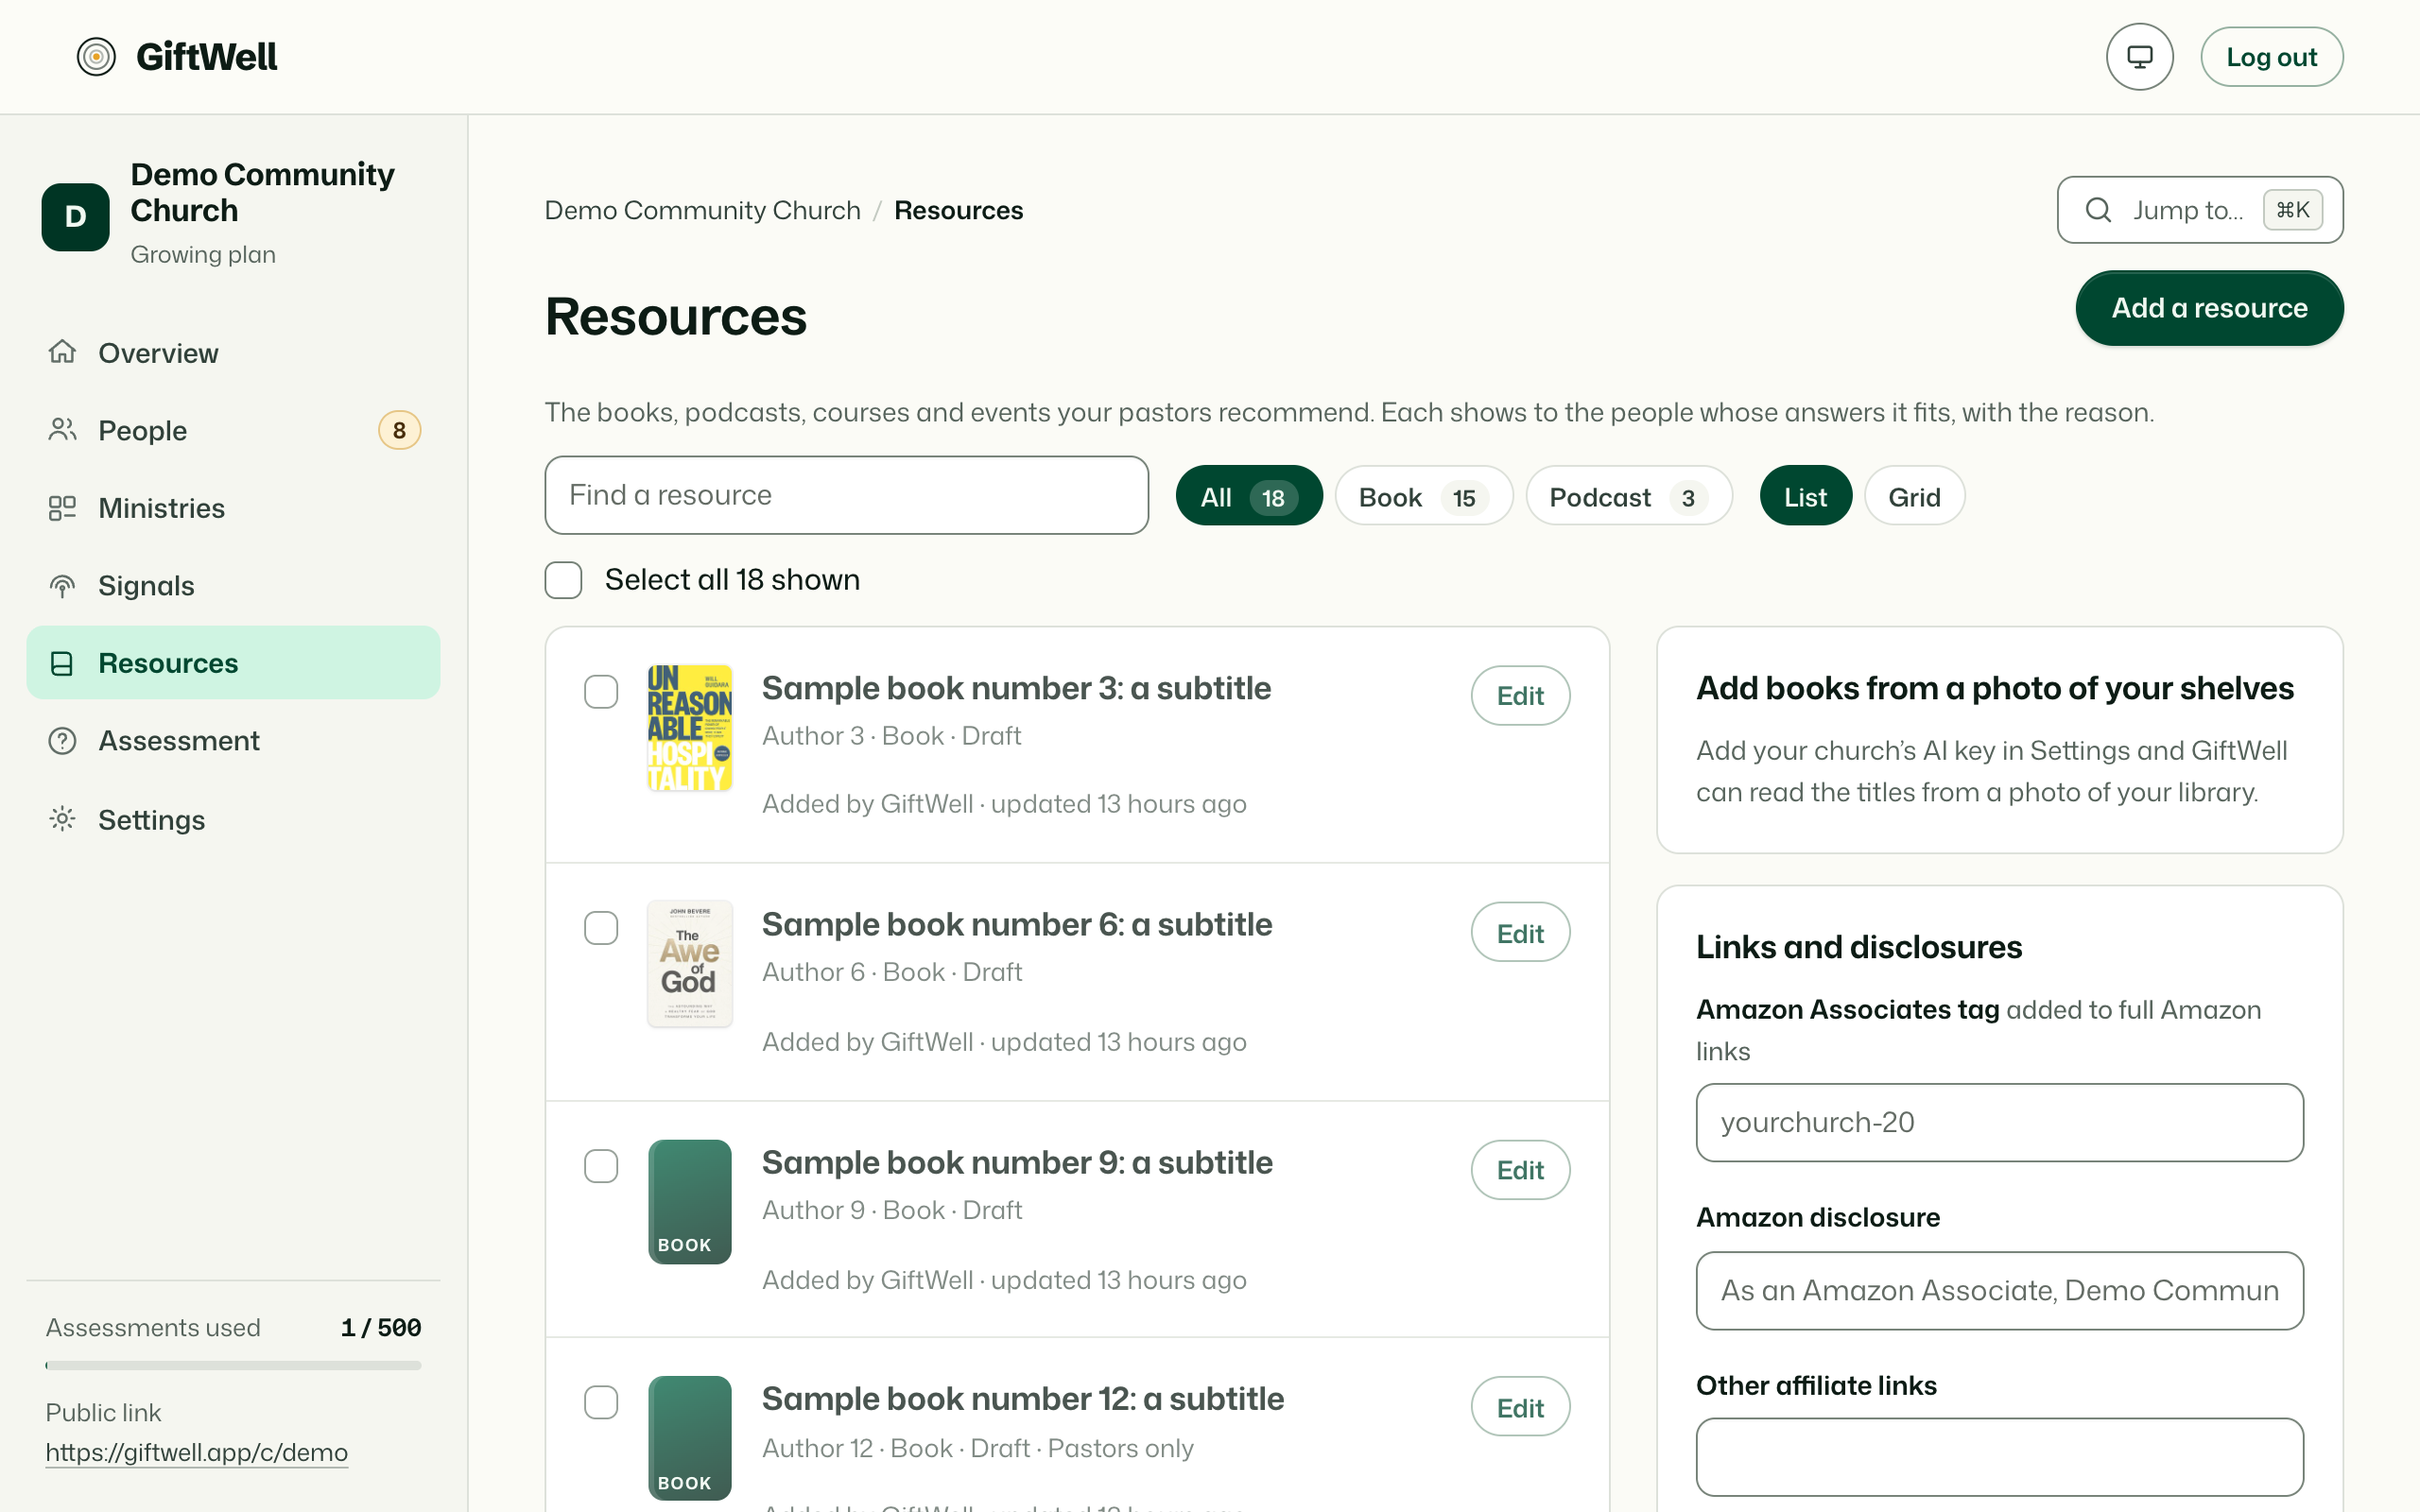Click the Other affiliate links field
This screenshot has width=2420, height=1512.
[x=1999, y=1457]
